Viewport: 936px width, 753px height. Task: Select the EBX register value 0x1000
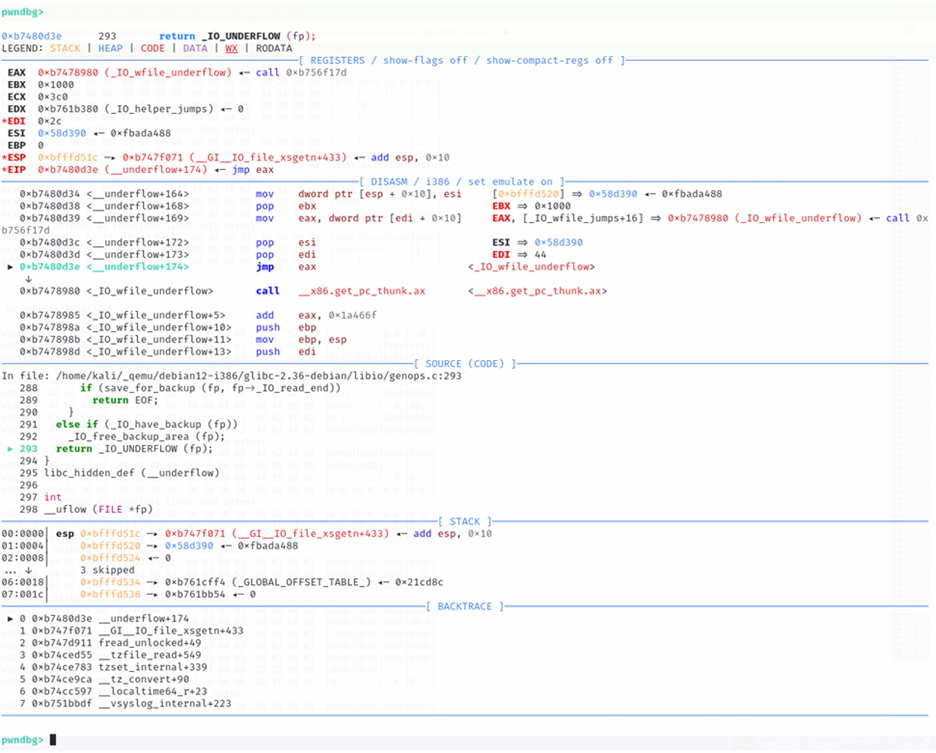56,85
